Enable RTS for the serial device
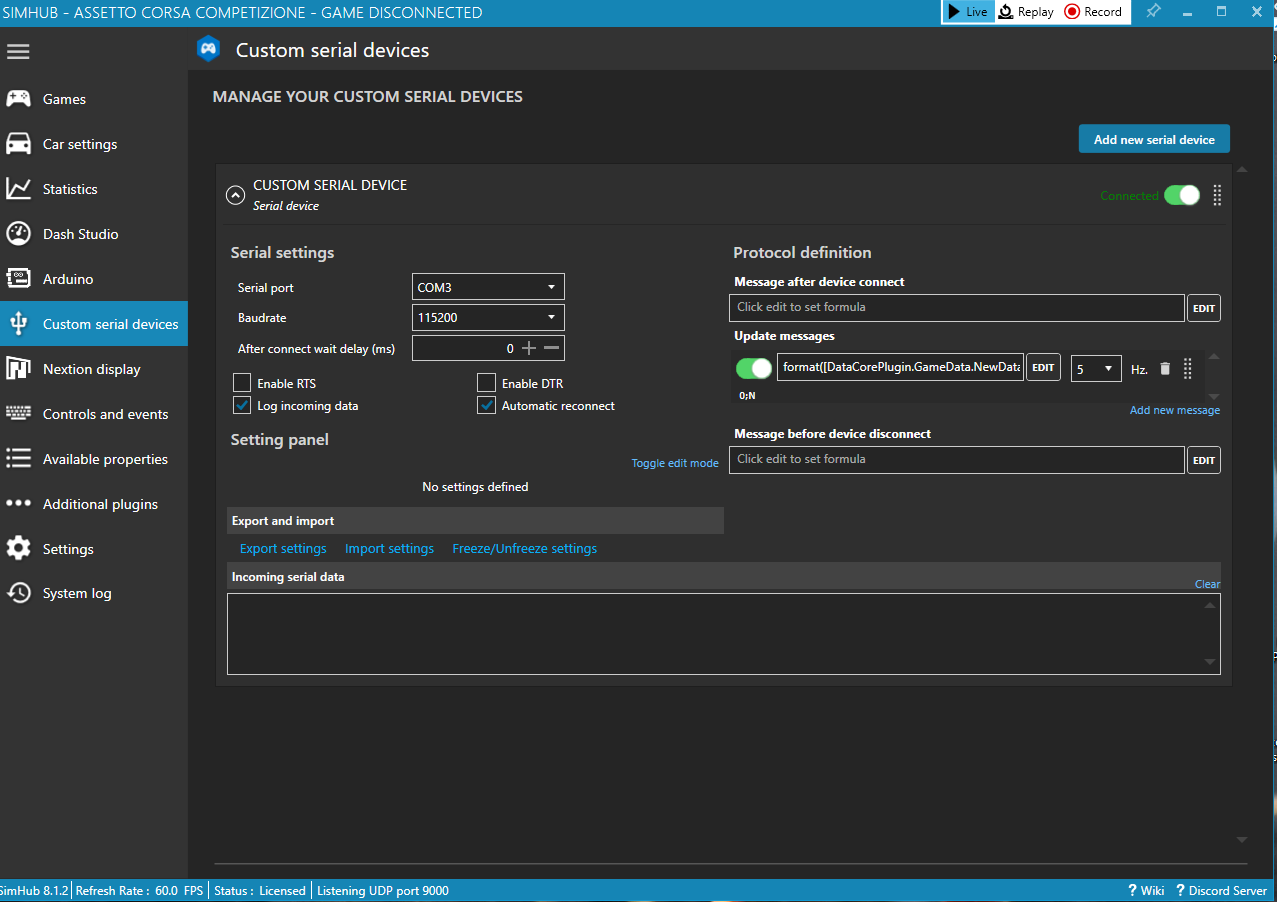 coord(241,382)
